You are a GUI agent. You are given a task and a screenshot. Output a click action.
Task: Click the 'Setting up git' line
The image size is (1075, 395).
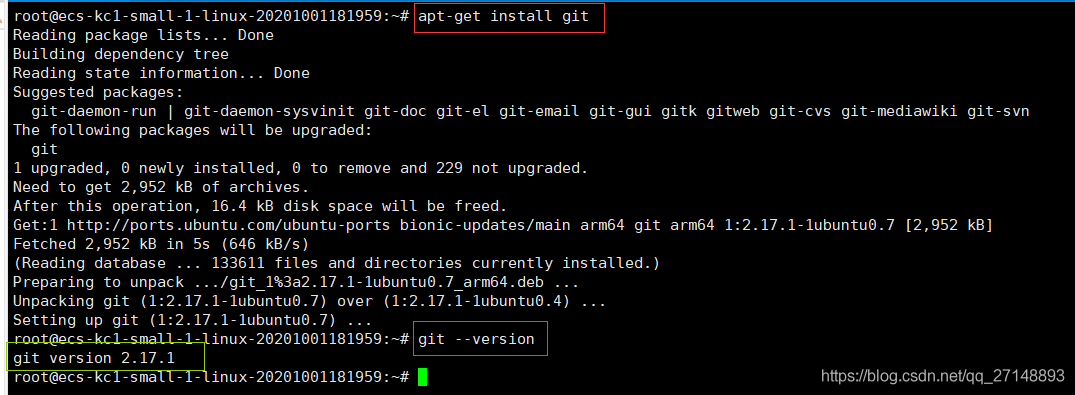pyautogui.click(x=193, y=320)
